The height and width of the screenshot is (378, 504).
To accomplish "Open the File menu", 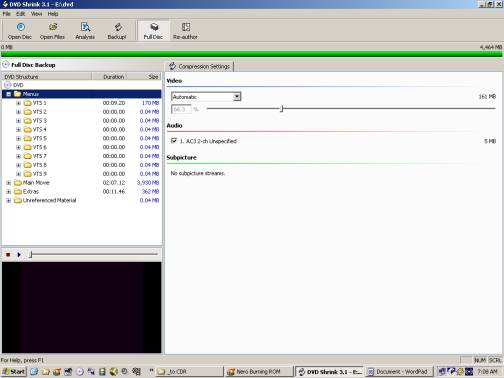I will pyautogui.click(x=6, y=14).
